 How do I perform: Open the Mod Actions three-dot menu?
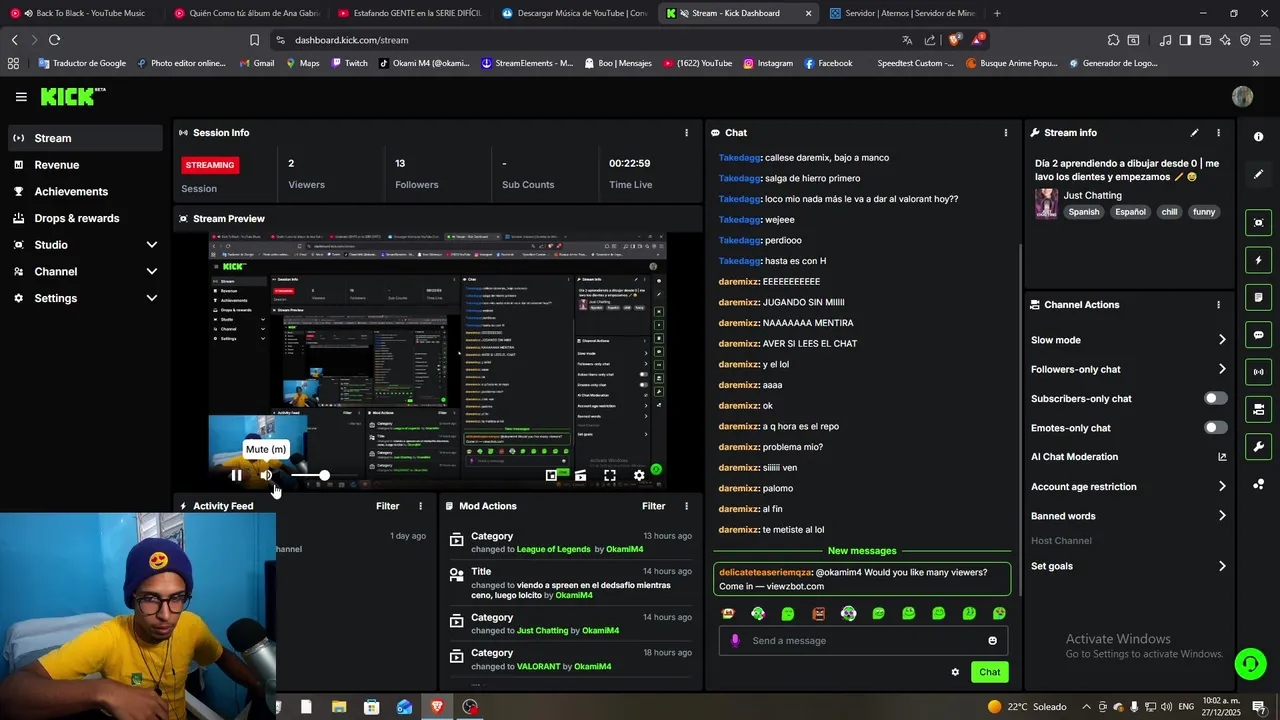(686, 506)
